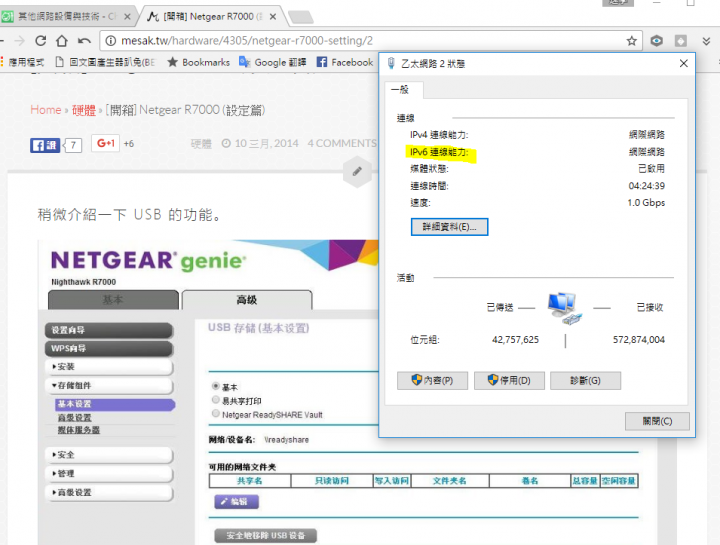Select the advanced (高级) tab in genie

[247, 300]
